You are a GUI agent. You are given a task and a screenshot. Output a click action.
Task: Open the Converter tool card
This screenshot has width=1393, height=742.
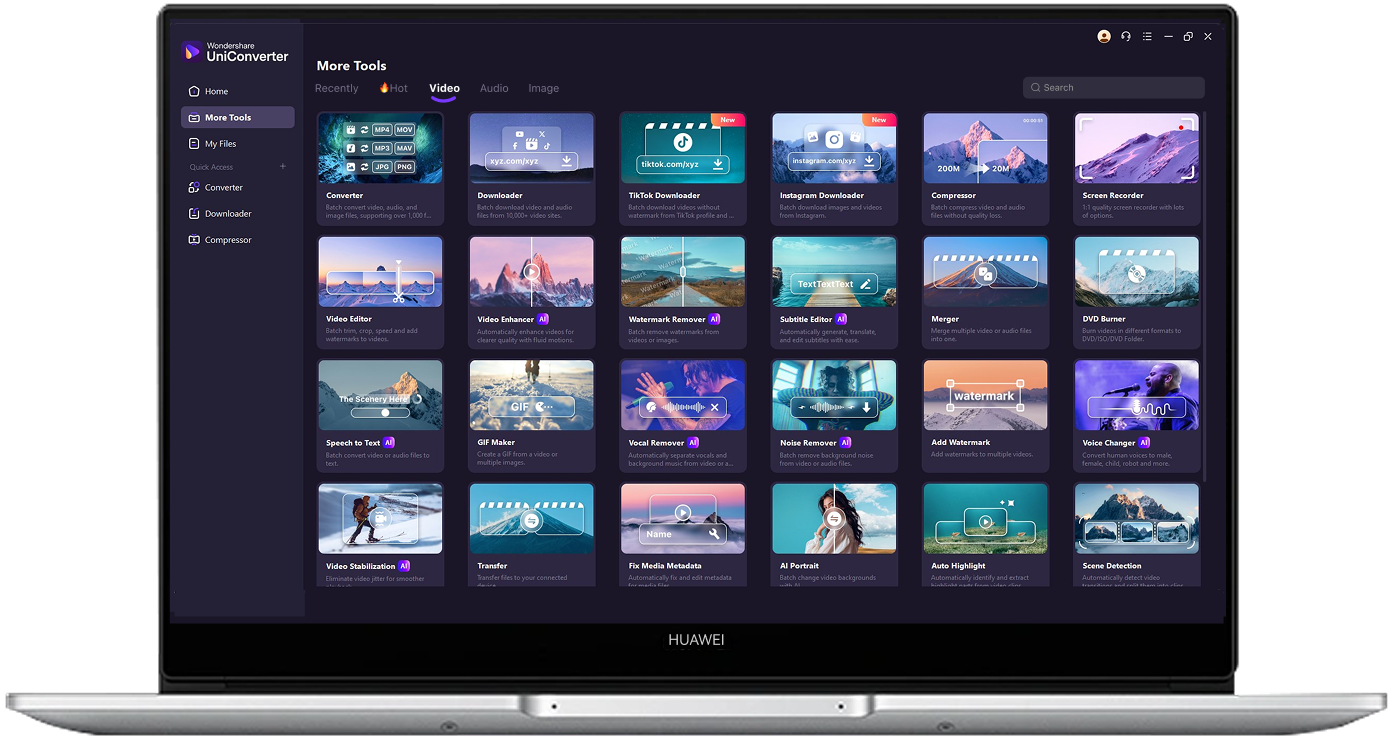[x=380, y=168]
